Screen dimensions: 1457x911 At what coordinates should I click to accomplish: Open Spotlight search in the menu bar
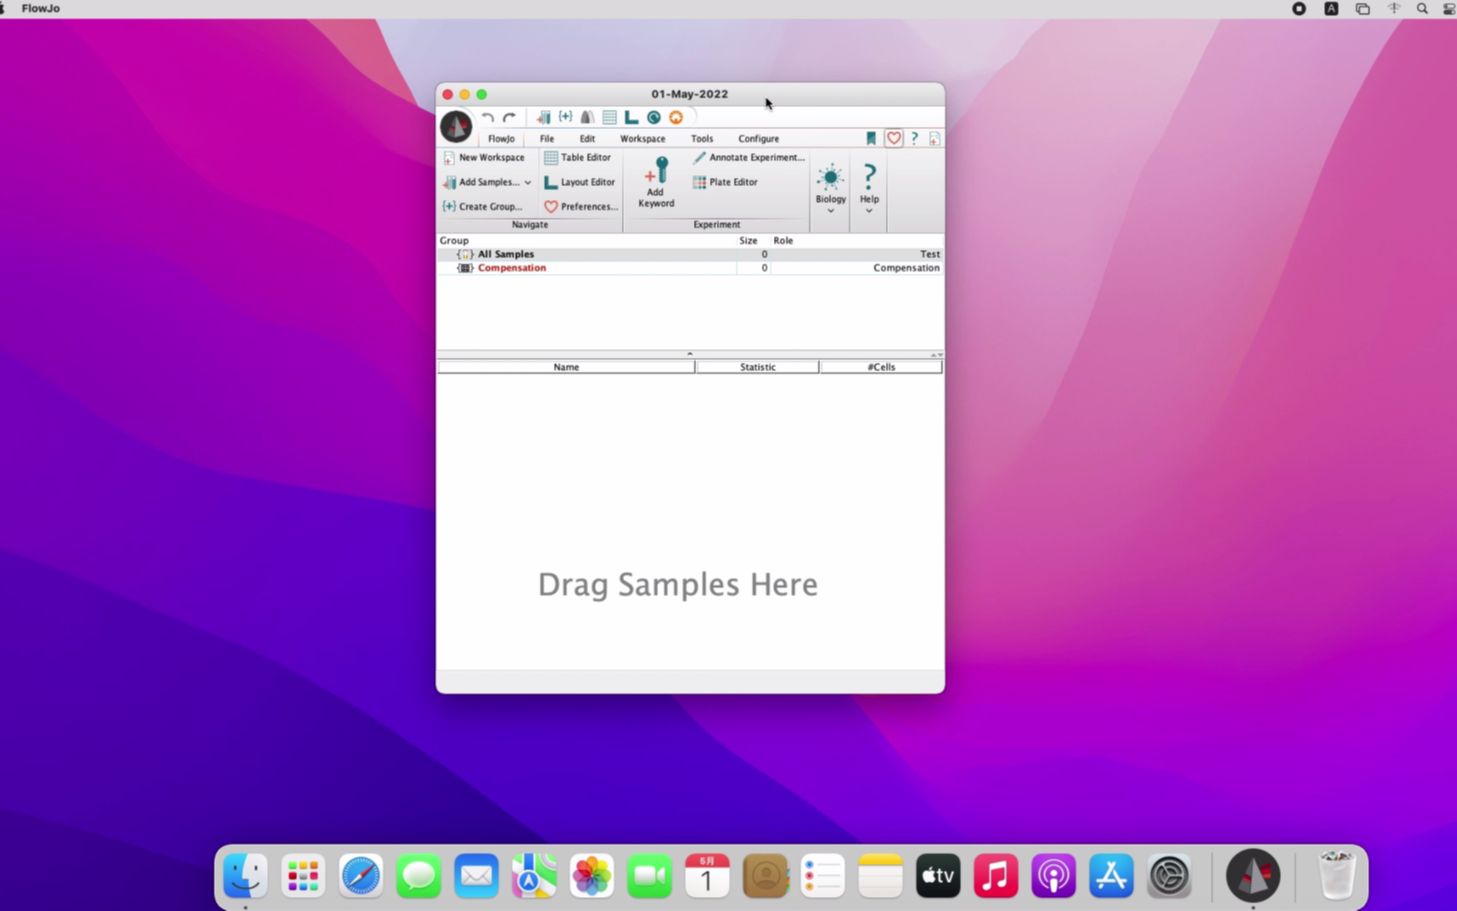1422,8
